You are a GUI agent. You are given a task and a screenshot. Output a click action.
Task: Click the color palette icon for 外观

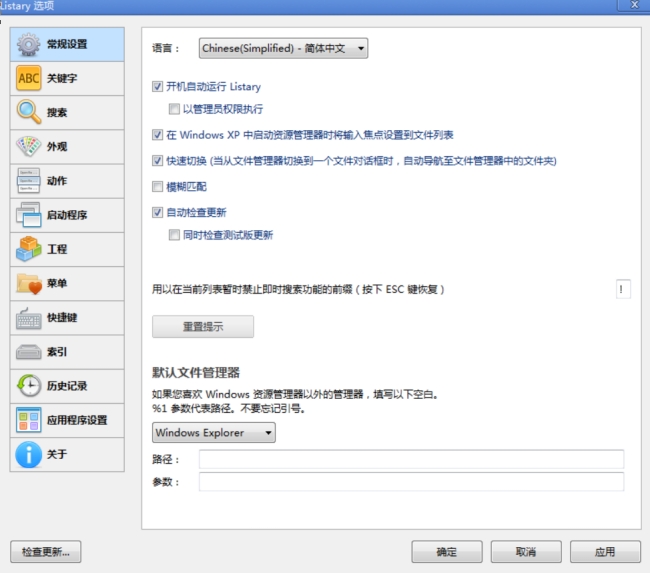28,146
